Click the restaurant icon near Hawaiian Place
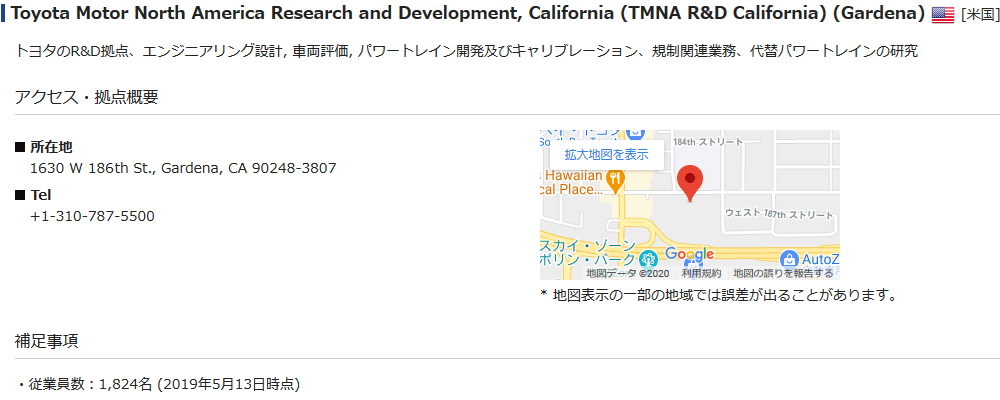The height and width of the screenshot is (400, 1000). tap(615, 182)
